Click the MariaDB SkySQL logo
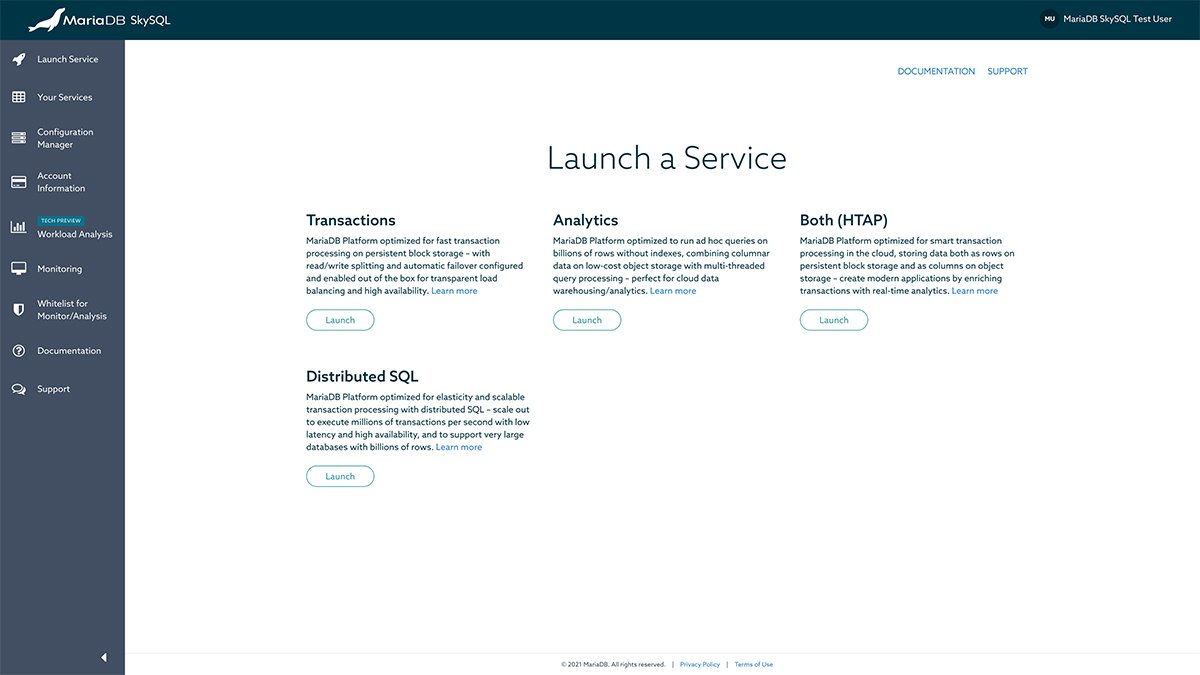This screenshot has height=675, width=1200. (99, 20)
